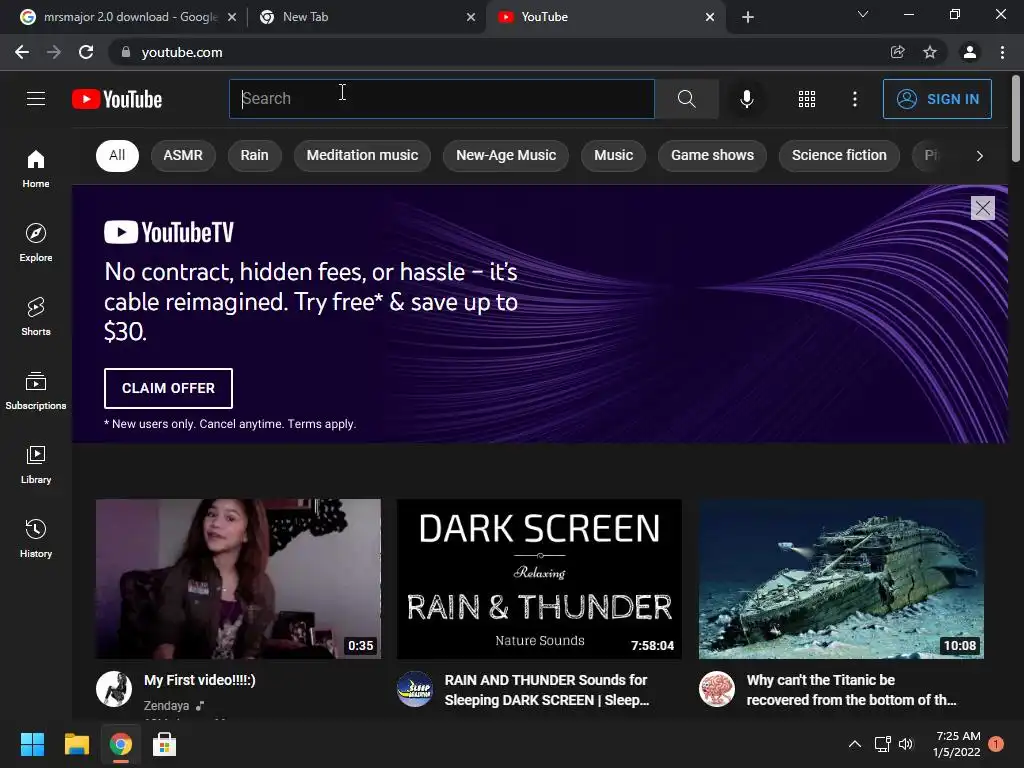Select the New-Age Music chip

506,155
